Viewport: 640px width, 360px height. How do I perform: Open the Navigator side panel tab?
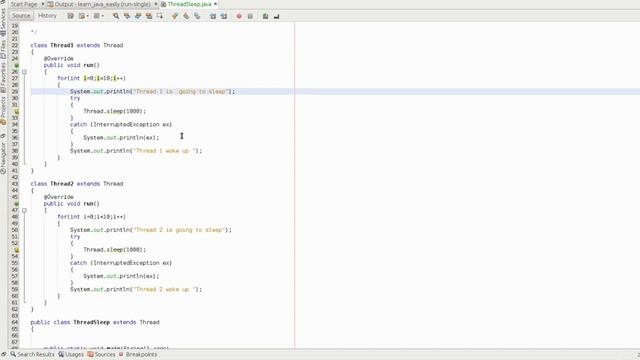tap(3, 158)
